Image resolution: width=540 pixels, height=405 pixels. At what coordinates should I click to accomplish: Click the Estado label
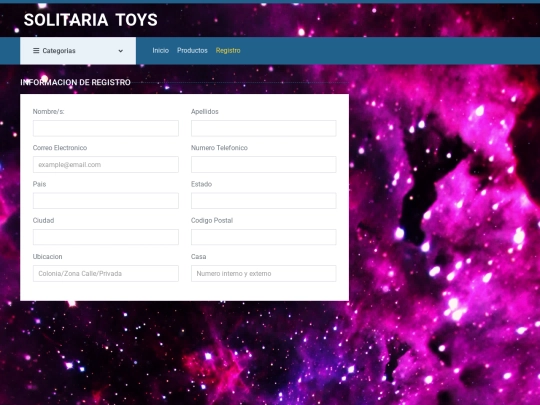(x=201, y=184)
